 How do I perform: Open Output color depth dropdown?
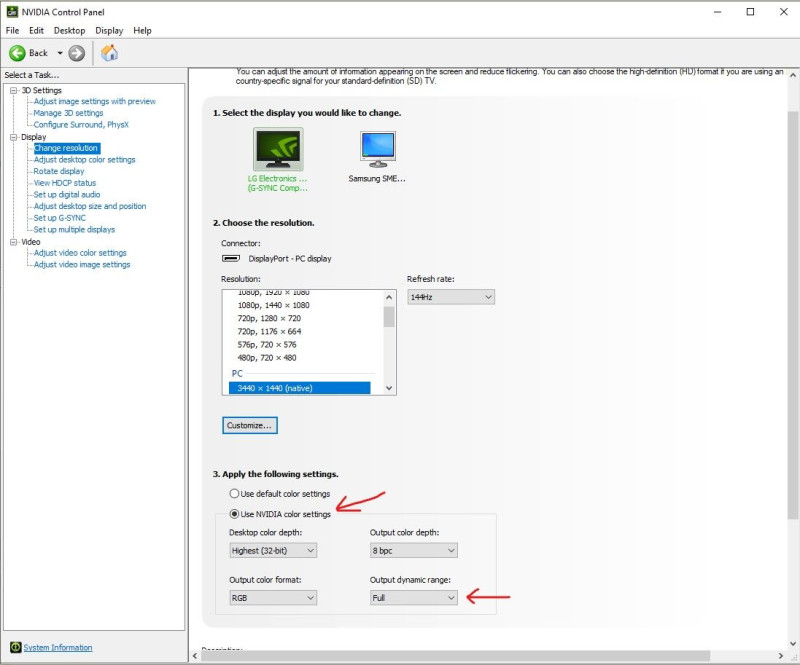coord(413,551)
